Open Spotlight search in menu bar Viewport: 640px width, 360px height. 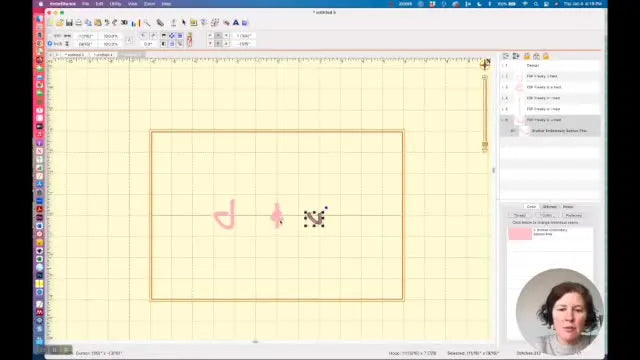point(536,4)
